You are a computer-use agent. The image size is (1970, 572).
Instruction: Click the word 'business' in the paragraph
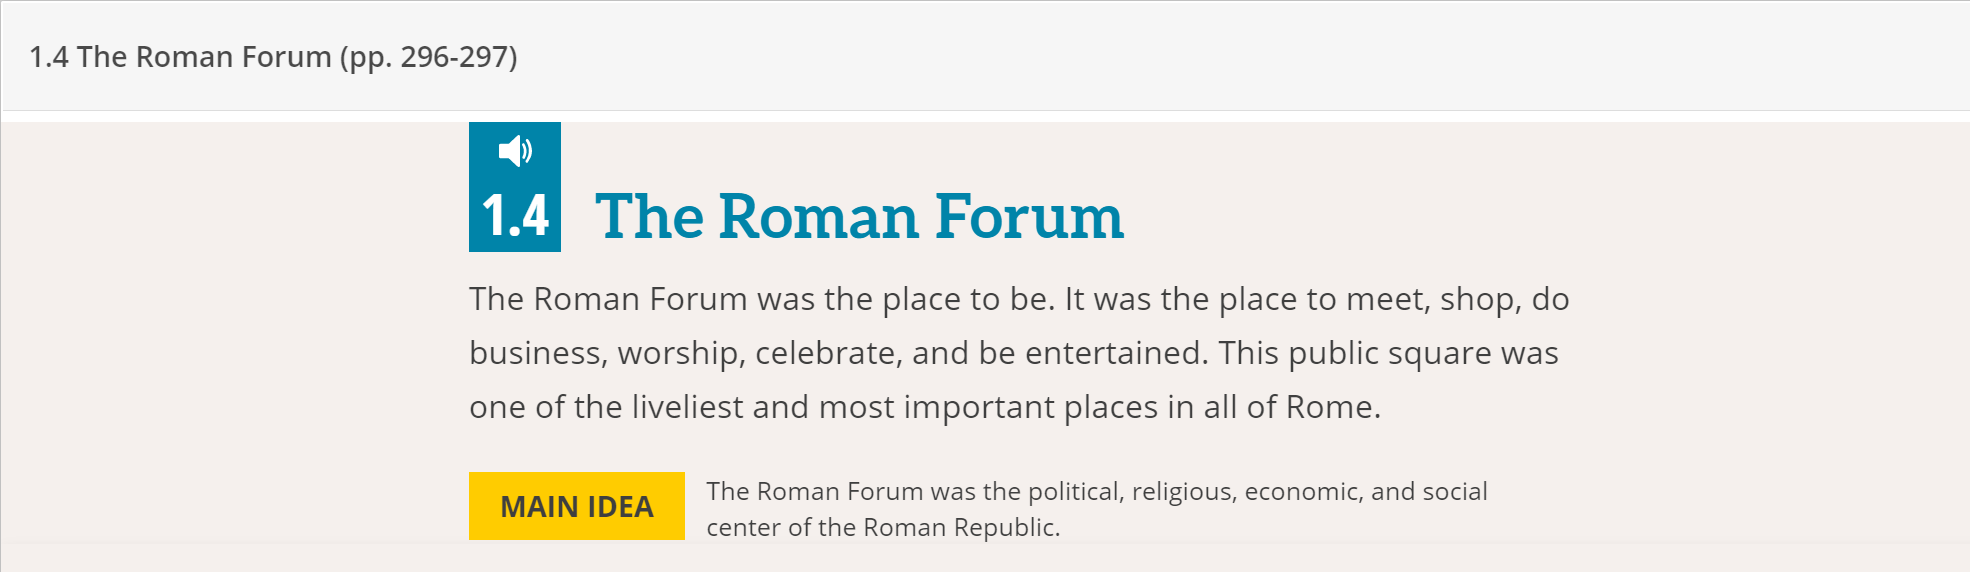[x=536, y=353]
